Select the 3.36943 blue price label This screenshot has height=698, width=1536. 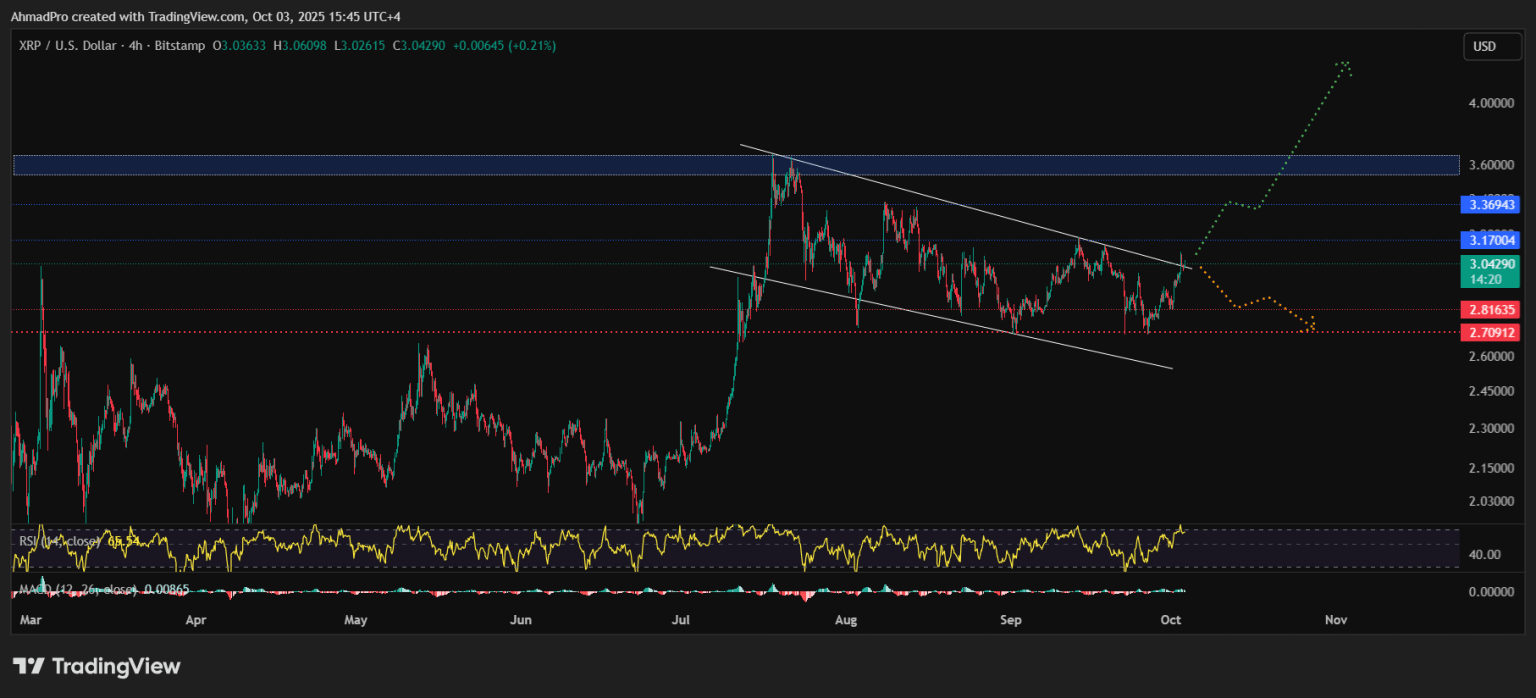point(1489,204)
